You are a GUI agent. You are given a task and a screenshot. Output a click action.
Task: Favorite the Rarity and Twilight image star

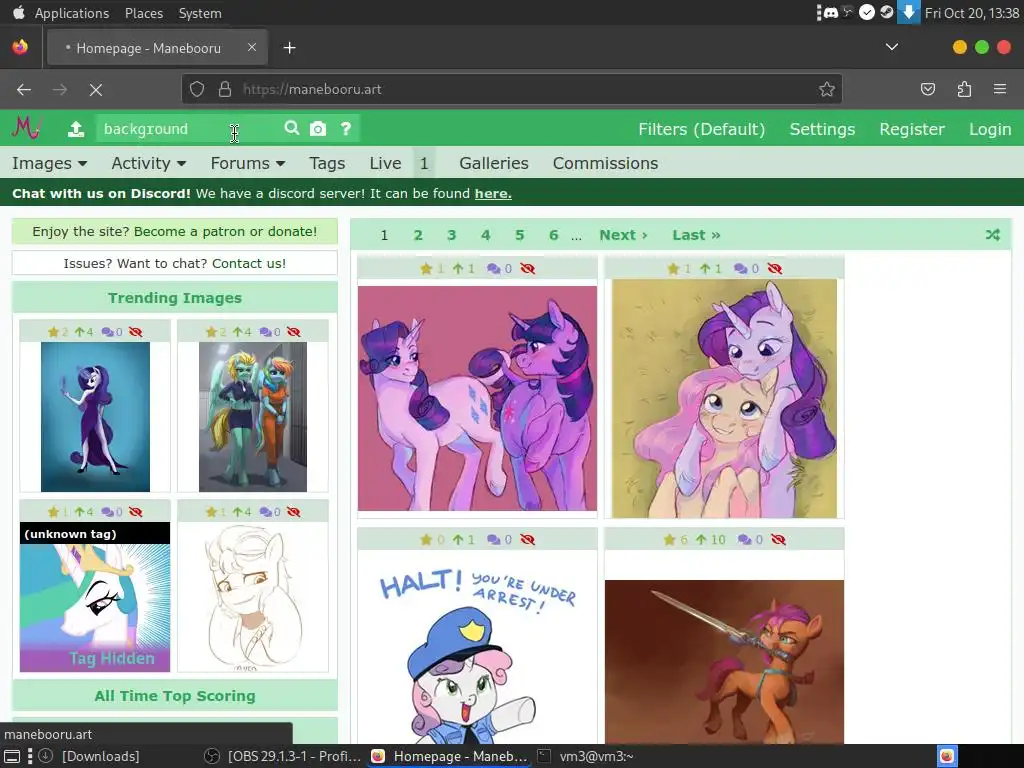[x=426, y=268]
